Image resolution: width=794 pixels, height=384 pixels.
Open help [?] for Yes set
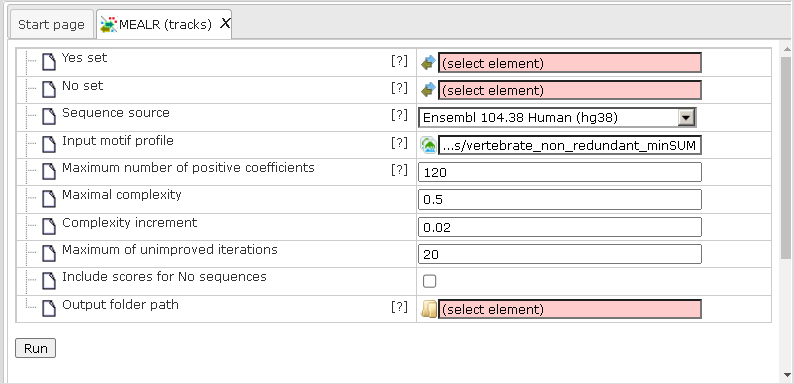tap(399, 61)
